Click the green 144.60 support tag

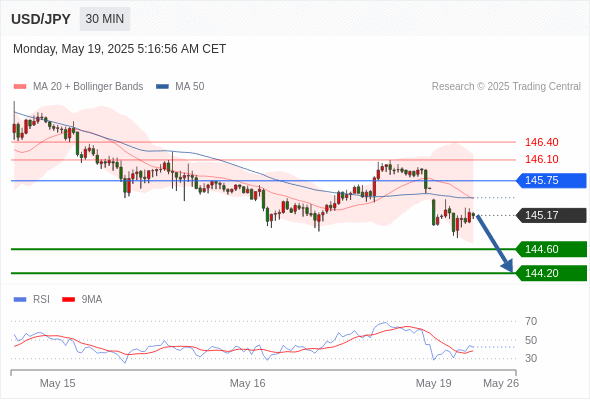[x=551, y=249]
